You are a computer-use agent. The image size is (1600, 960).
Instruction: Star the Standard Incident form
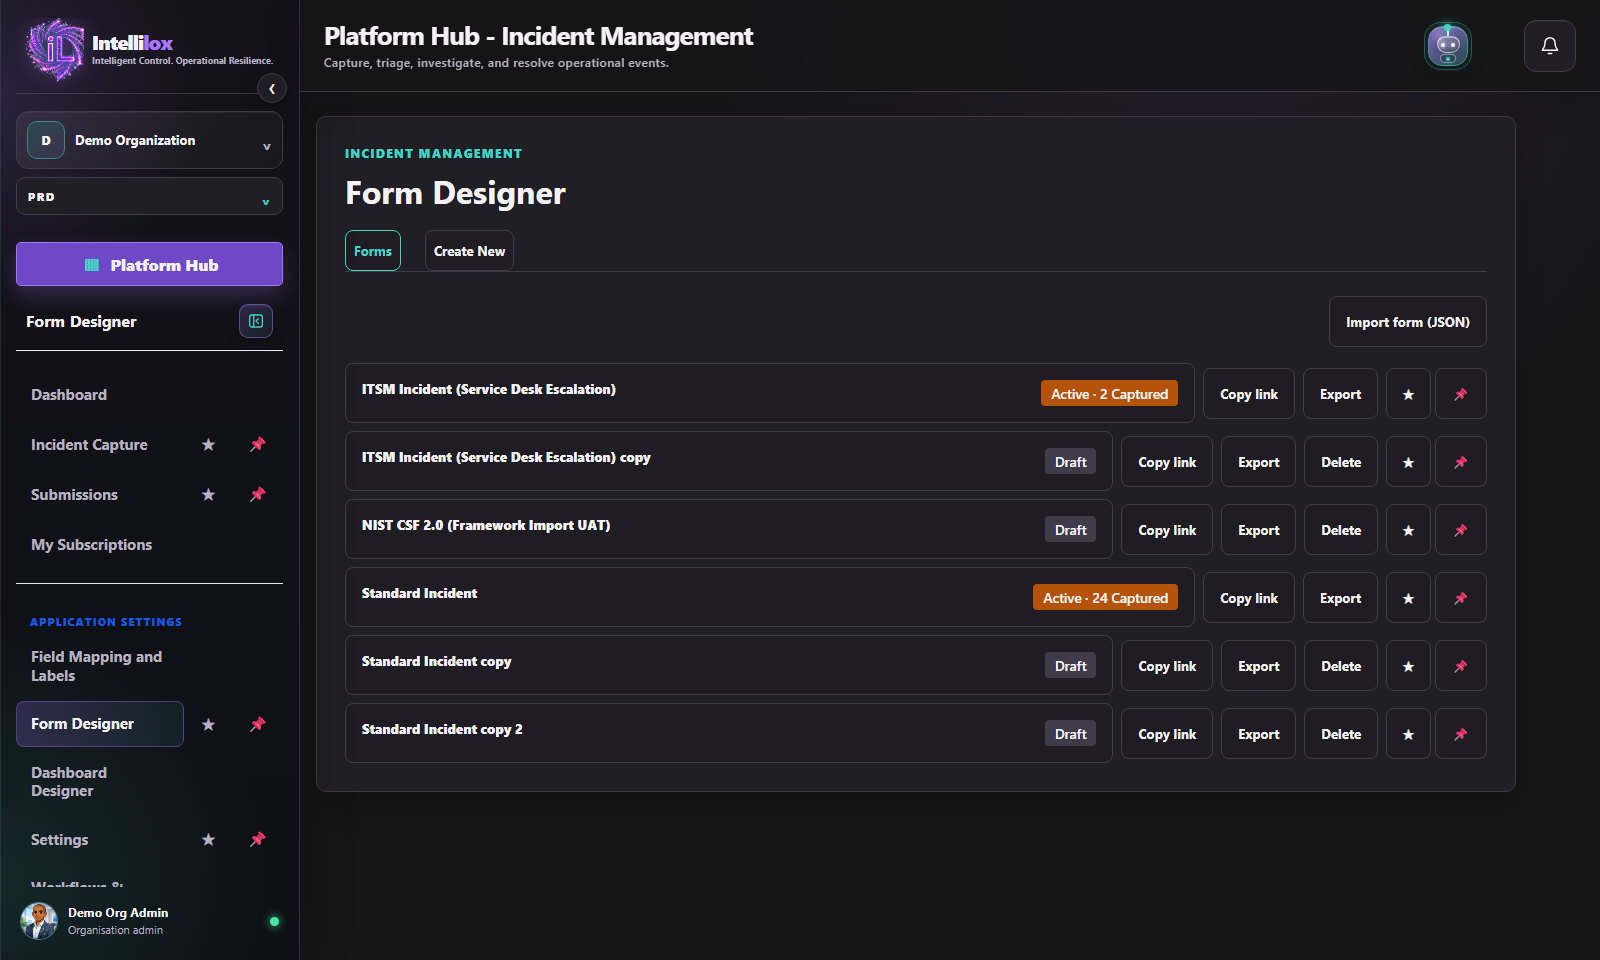tap(1408, 598)
